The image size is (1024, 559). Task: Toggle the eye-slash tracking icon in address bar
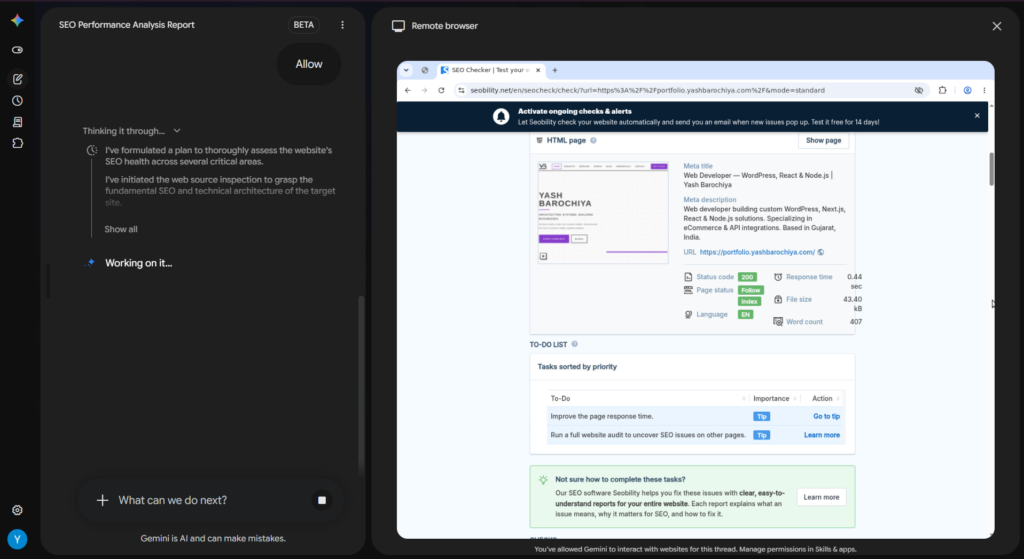[919, 90]
